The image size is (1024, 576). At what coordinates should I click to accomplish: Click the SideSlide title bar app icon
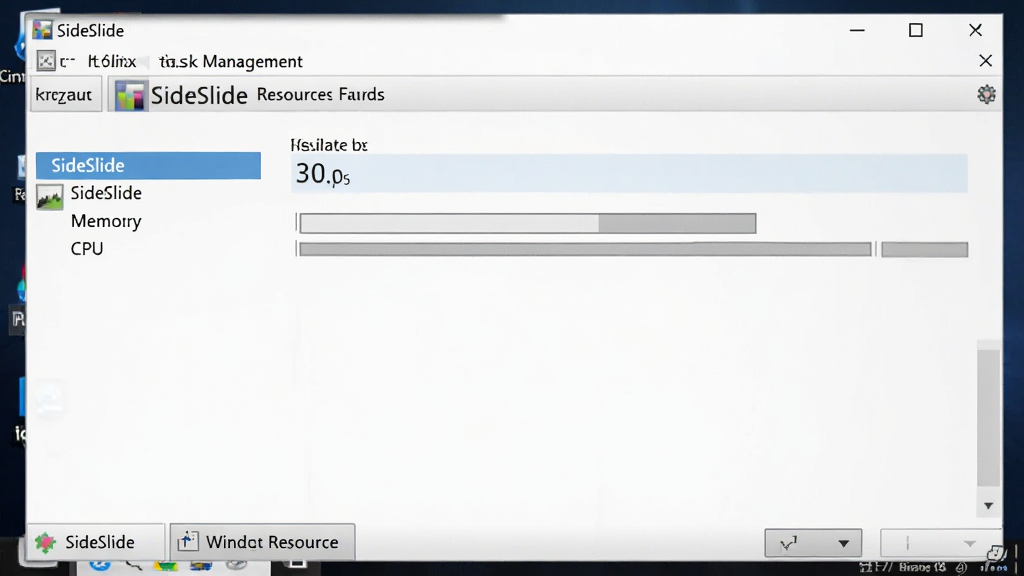click(42, 30)
